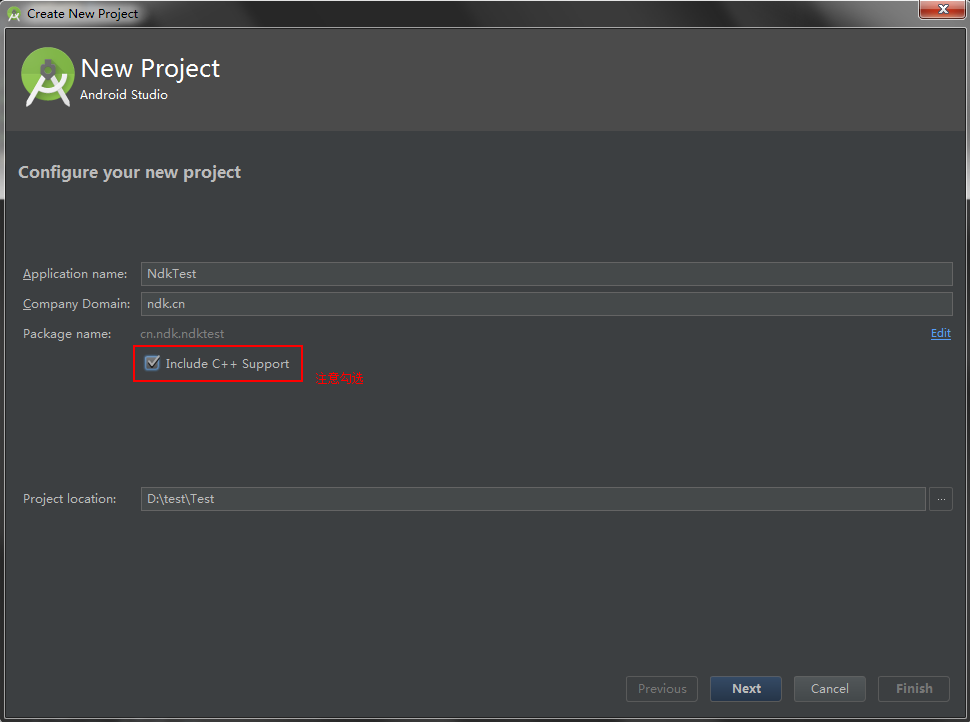Click the "New Project" header title
The height and width of the screenshot is (722, 970).
coord(150,68)
